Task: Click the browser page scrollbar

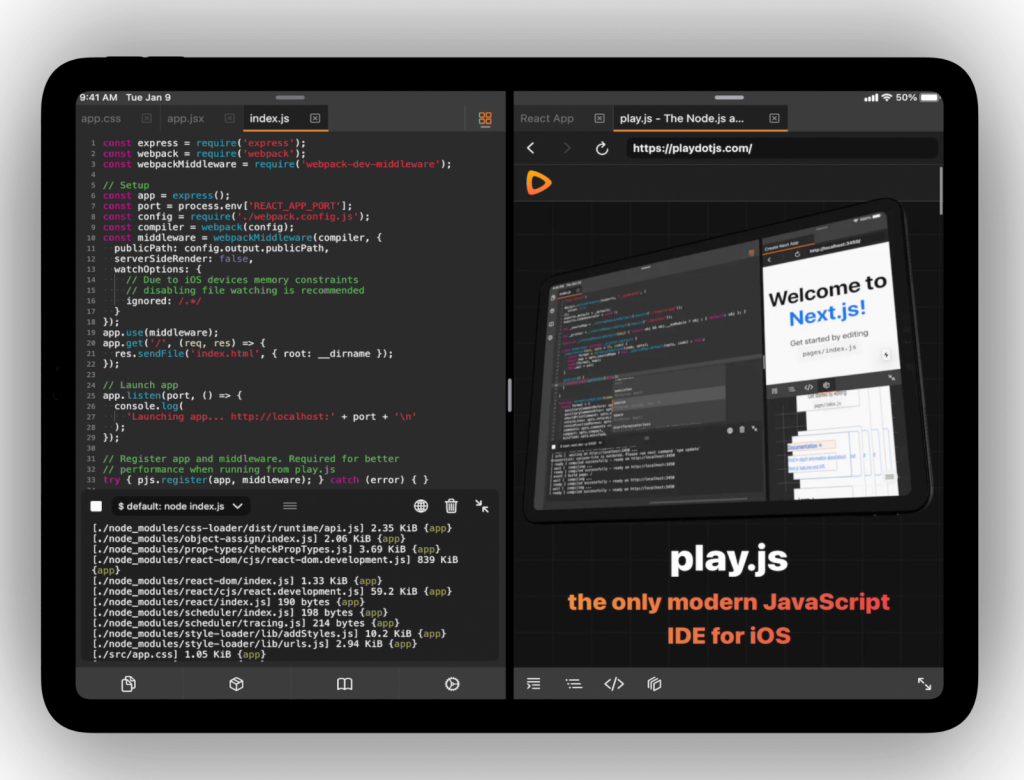Action: (x=940, y=191)
